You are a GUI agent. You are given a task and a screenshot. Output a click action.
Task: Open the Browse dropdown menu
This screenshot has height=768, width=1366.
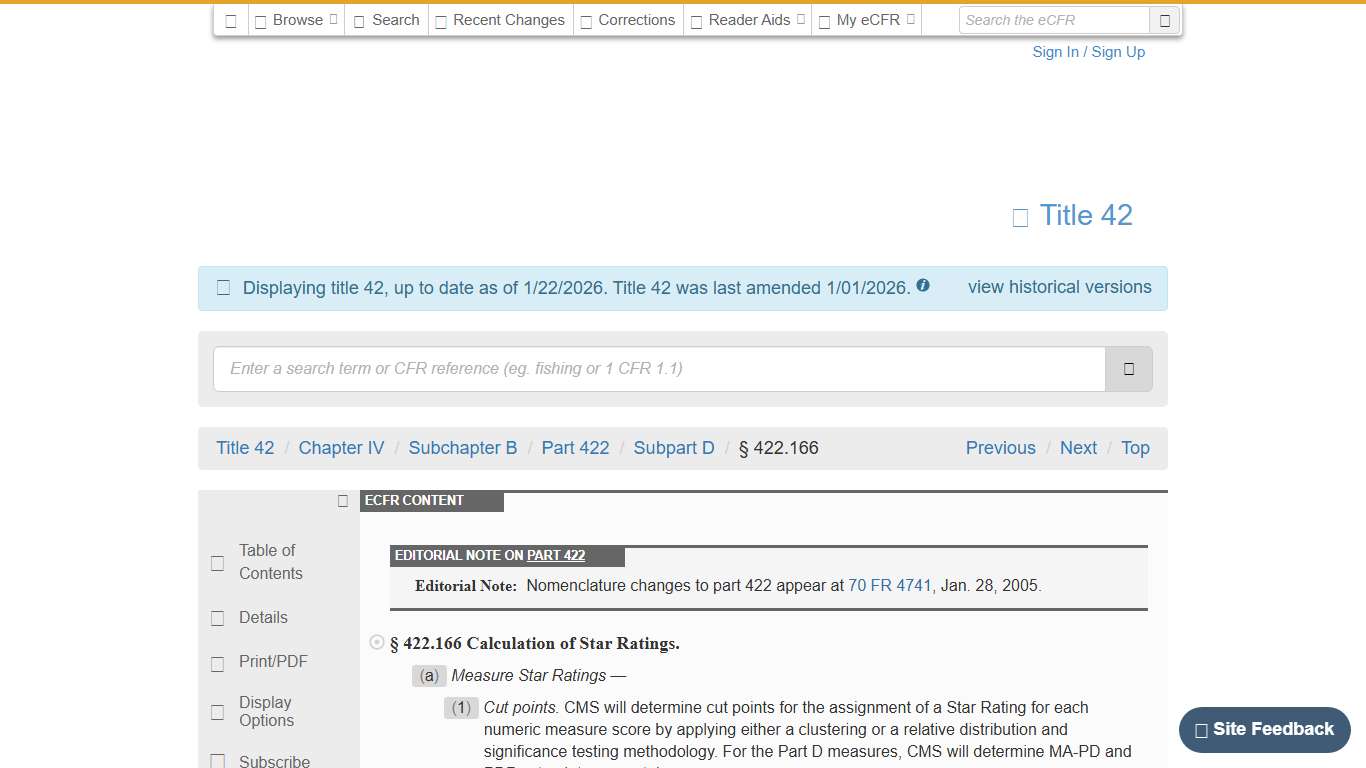pos(295,19)
